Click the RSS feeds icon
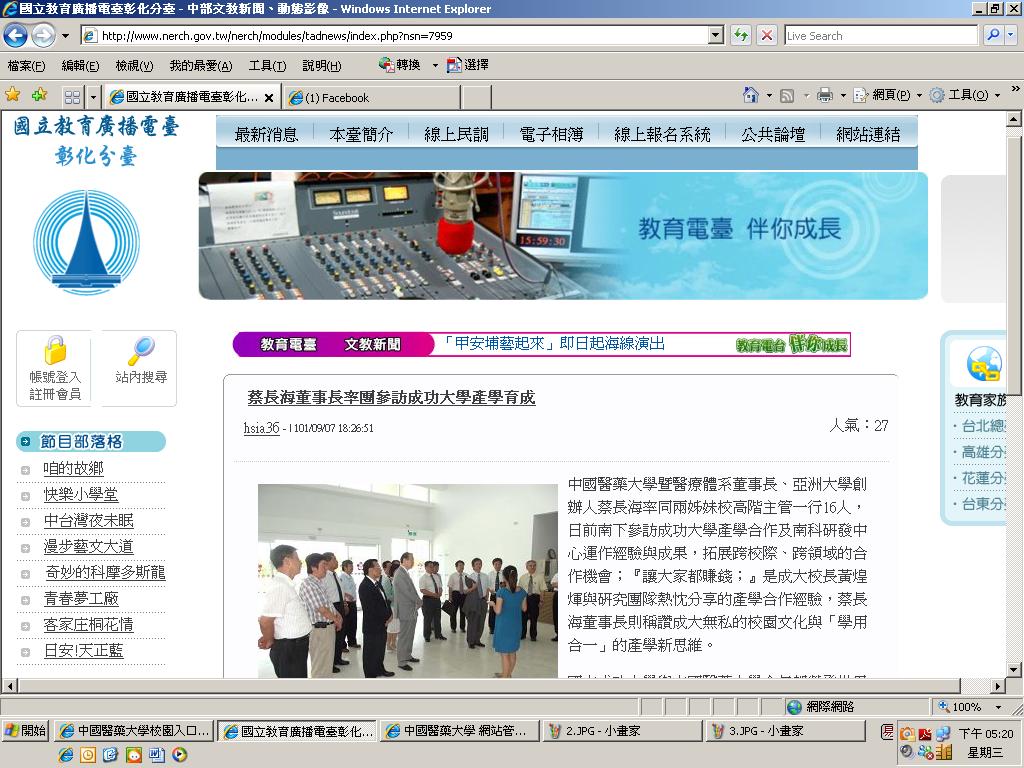The height and width of the screenshot is (768, 1024). click(787, 96)
